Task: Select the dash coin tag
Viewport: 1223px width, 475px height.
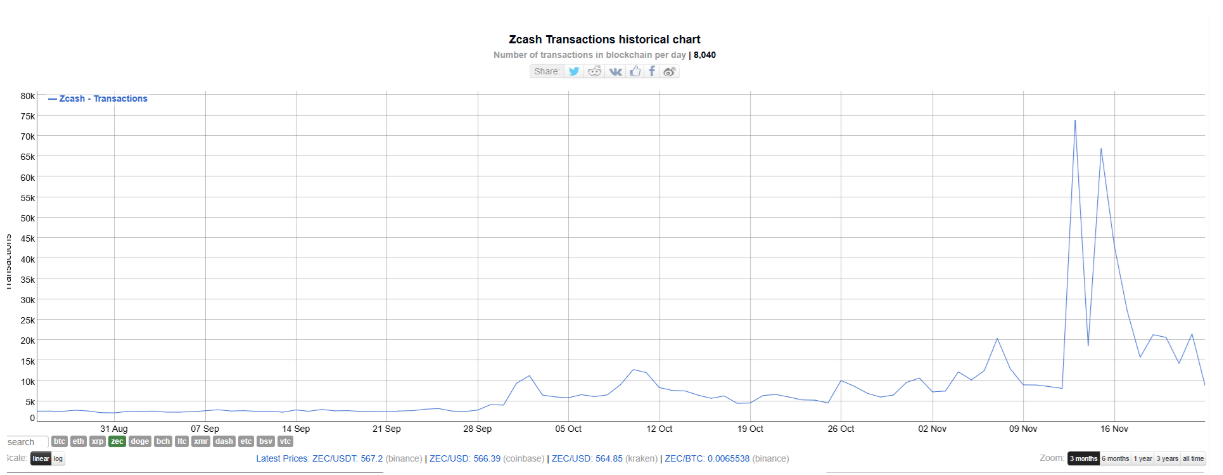Action: click(224, 441)
